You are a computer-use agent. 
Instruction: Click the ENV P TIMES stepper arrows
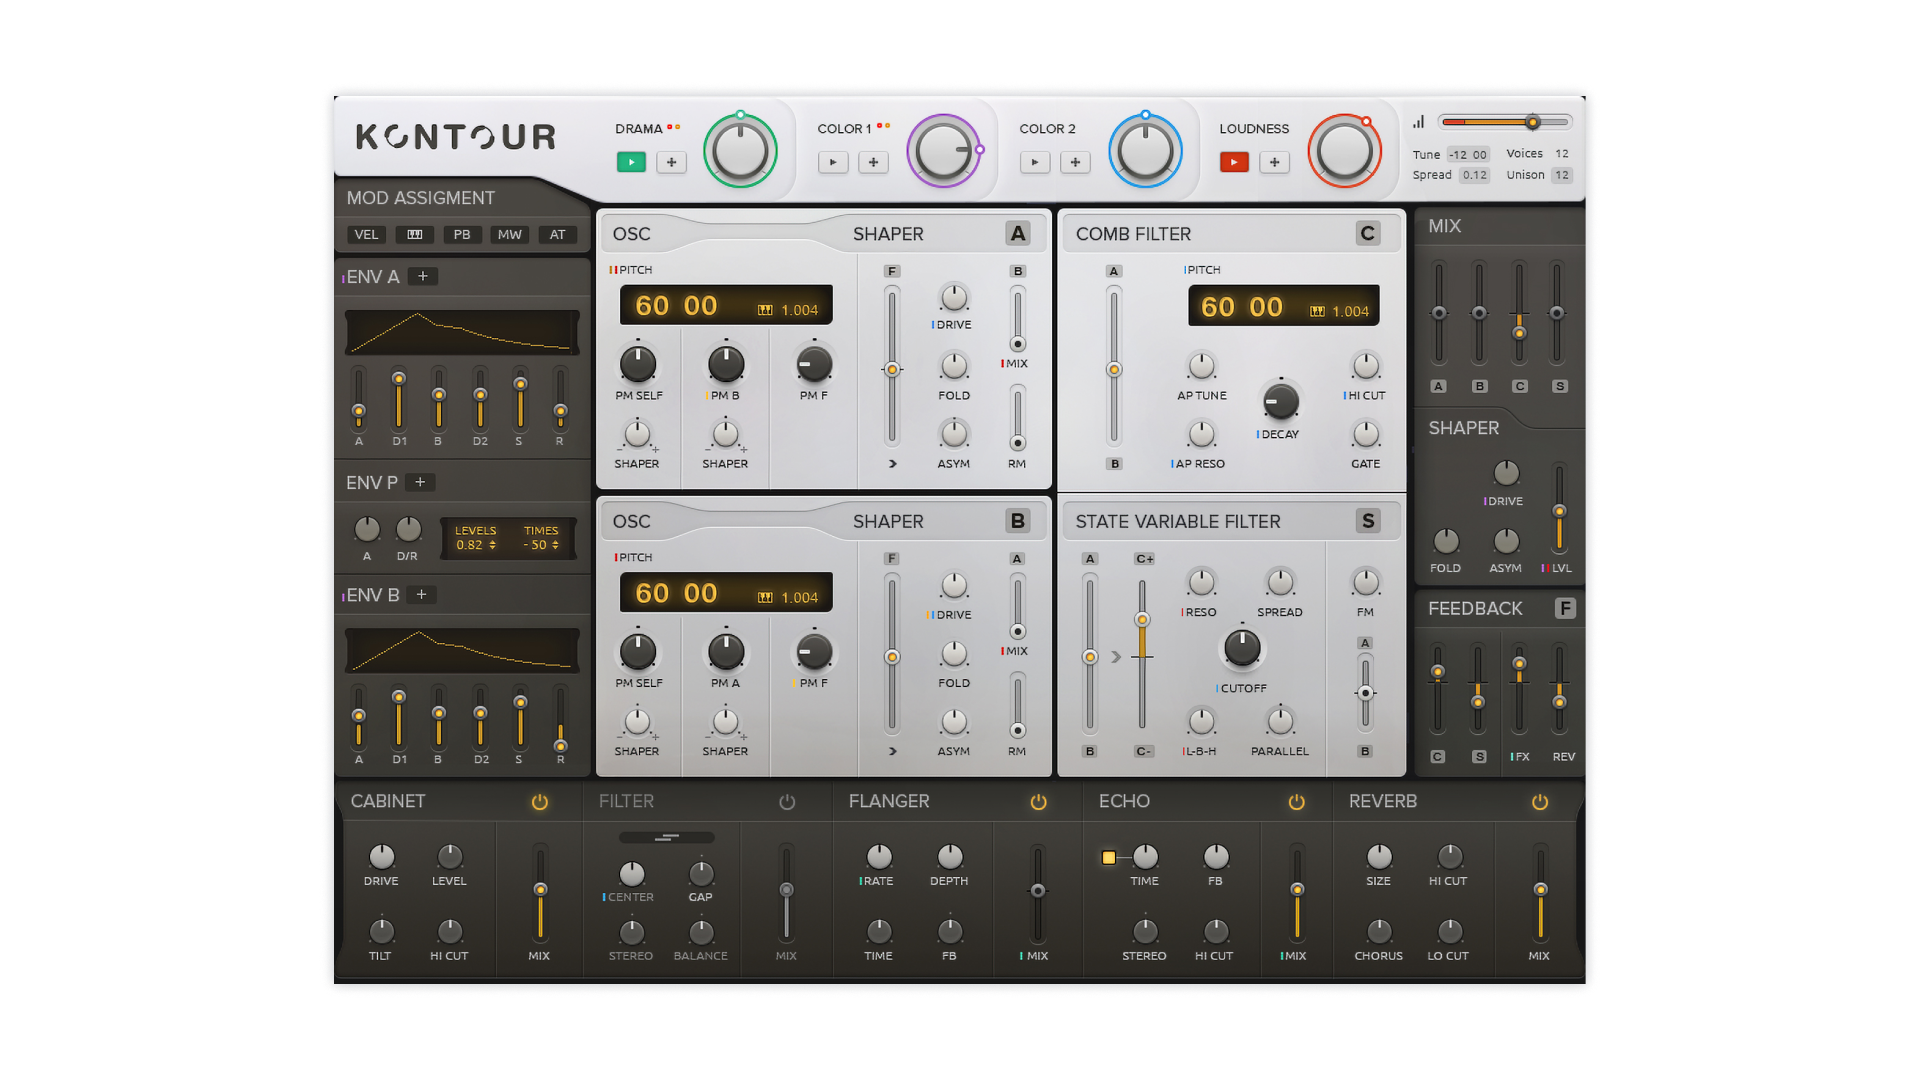tap(555, 545)
